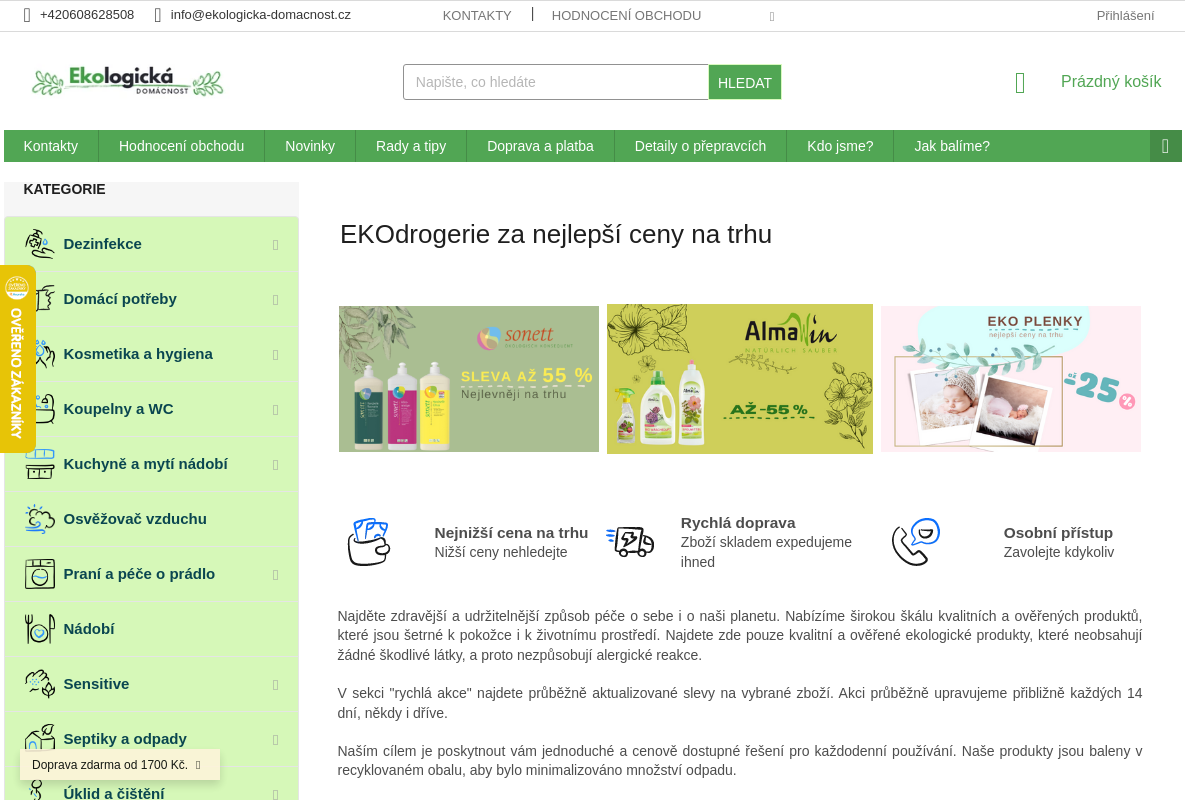
Task: Click the Osobní přístup phone chat icon
Action: click(x=916, y=542)
